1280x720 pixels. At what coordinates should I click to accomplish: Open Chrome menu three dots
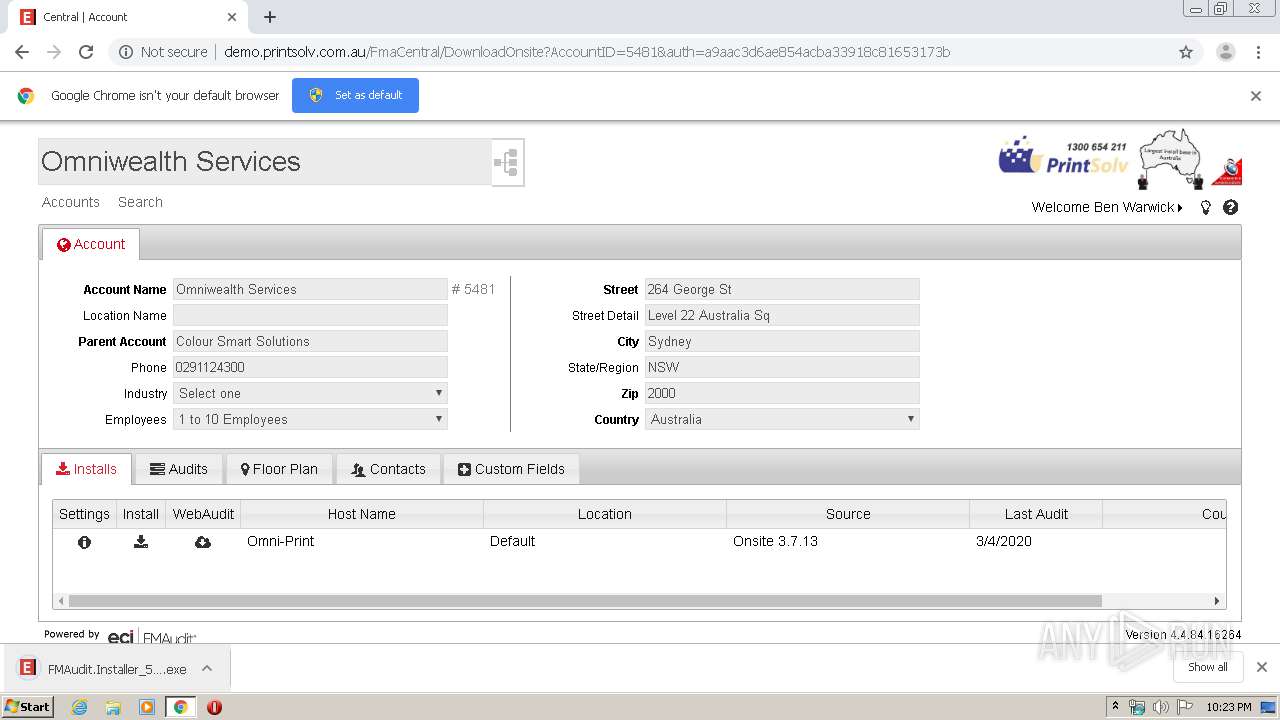(1259, 52)
